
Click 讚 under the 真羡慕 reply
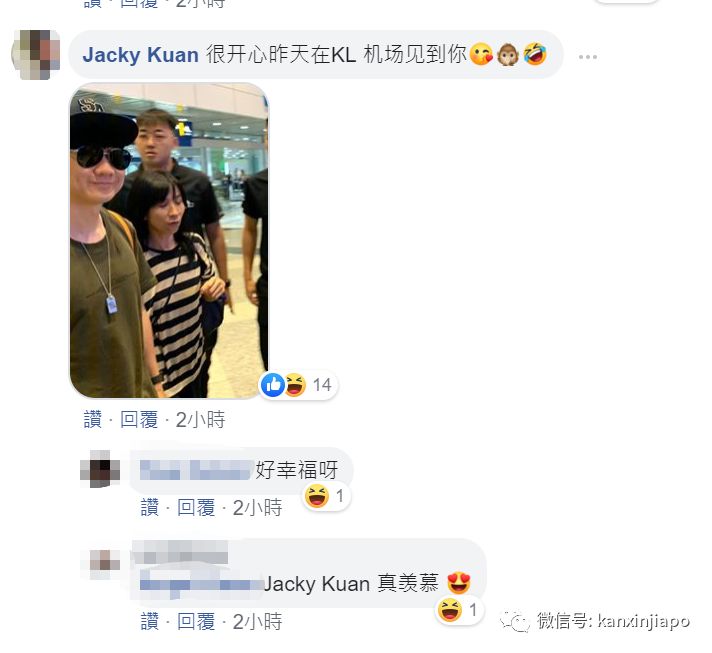[150, 621]
